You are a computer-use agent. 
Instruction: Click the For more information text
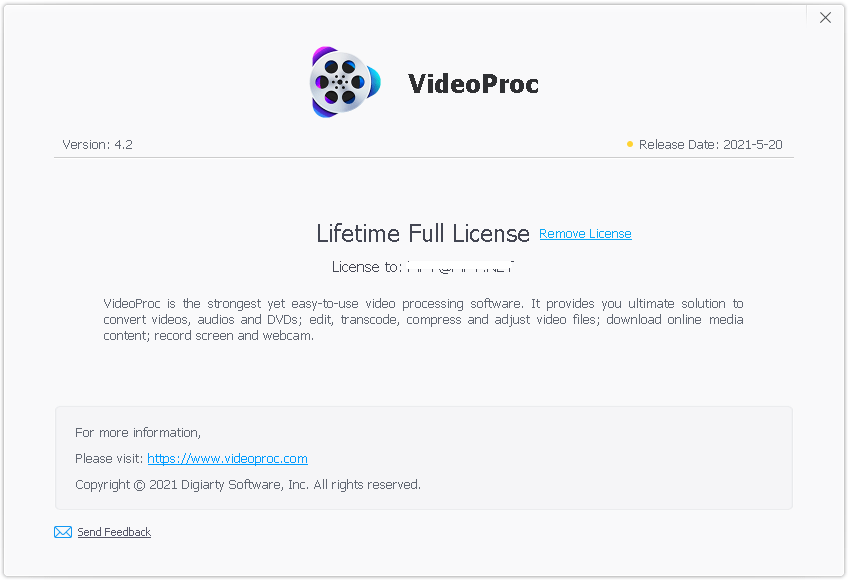(138, 432)
